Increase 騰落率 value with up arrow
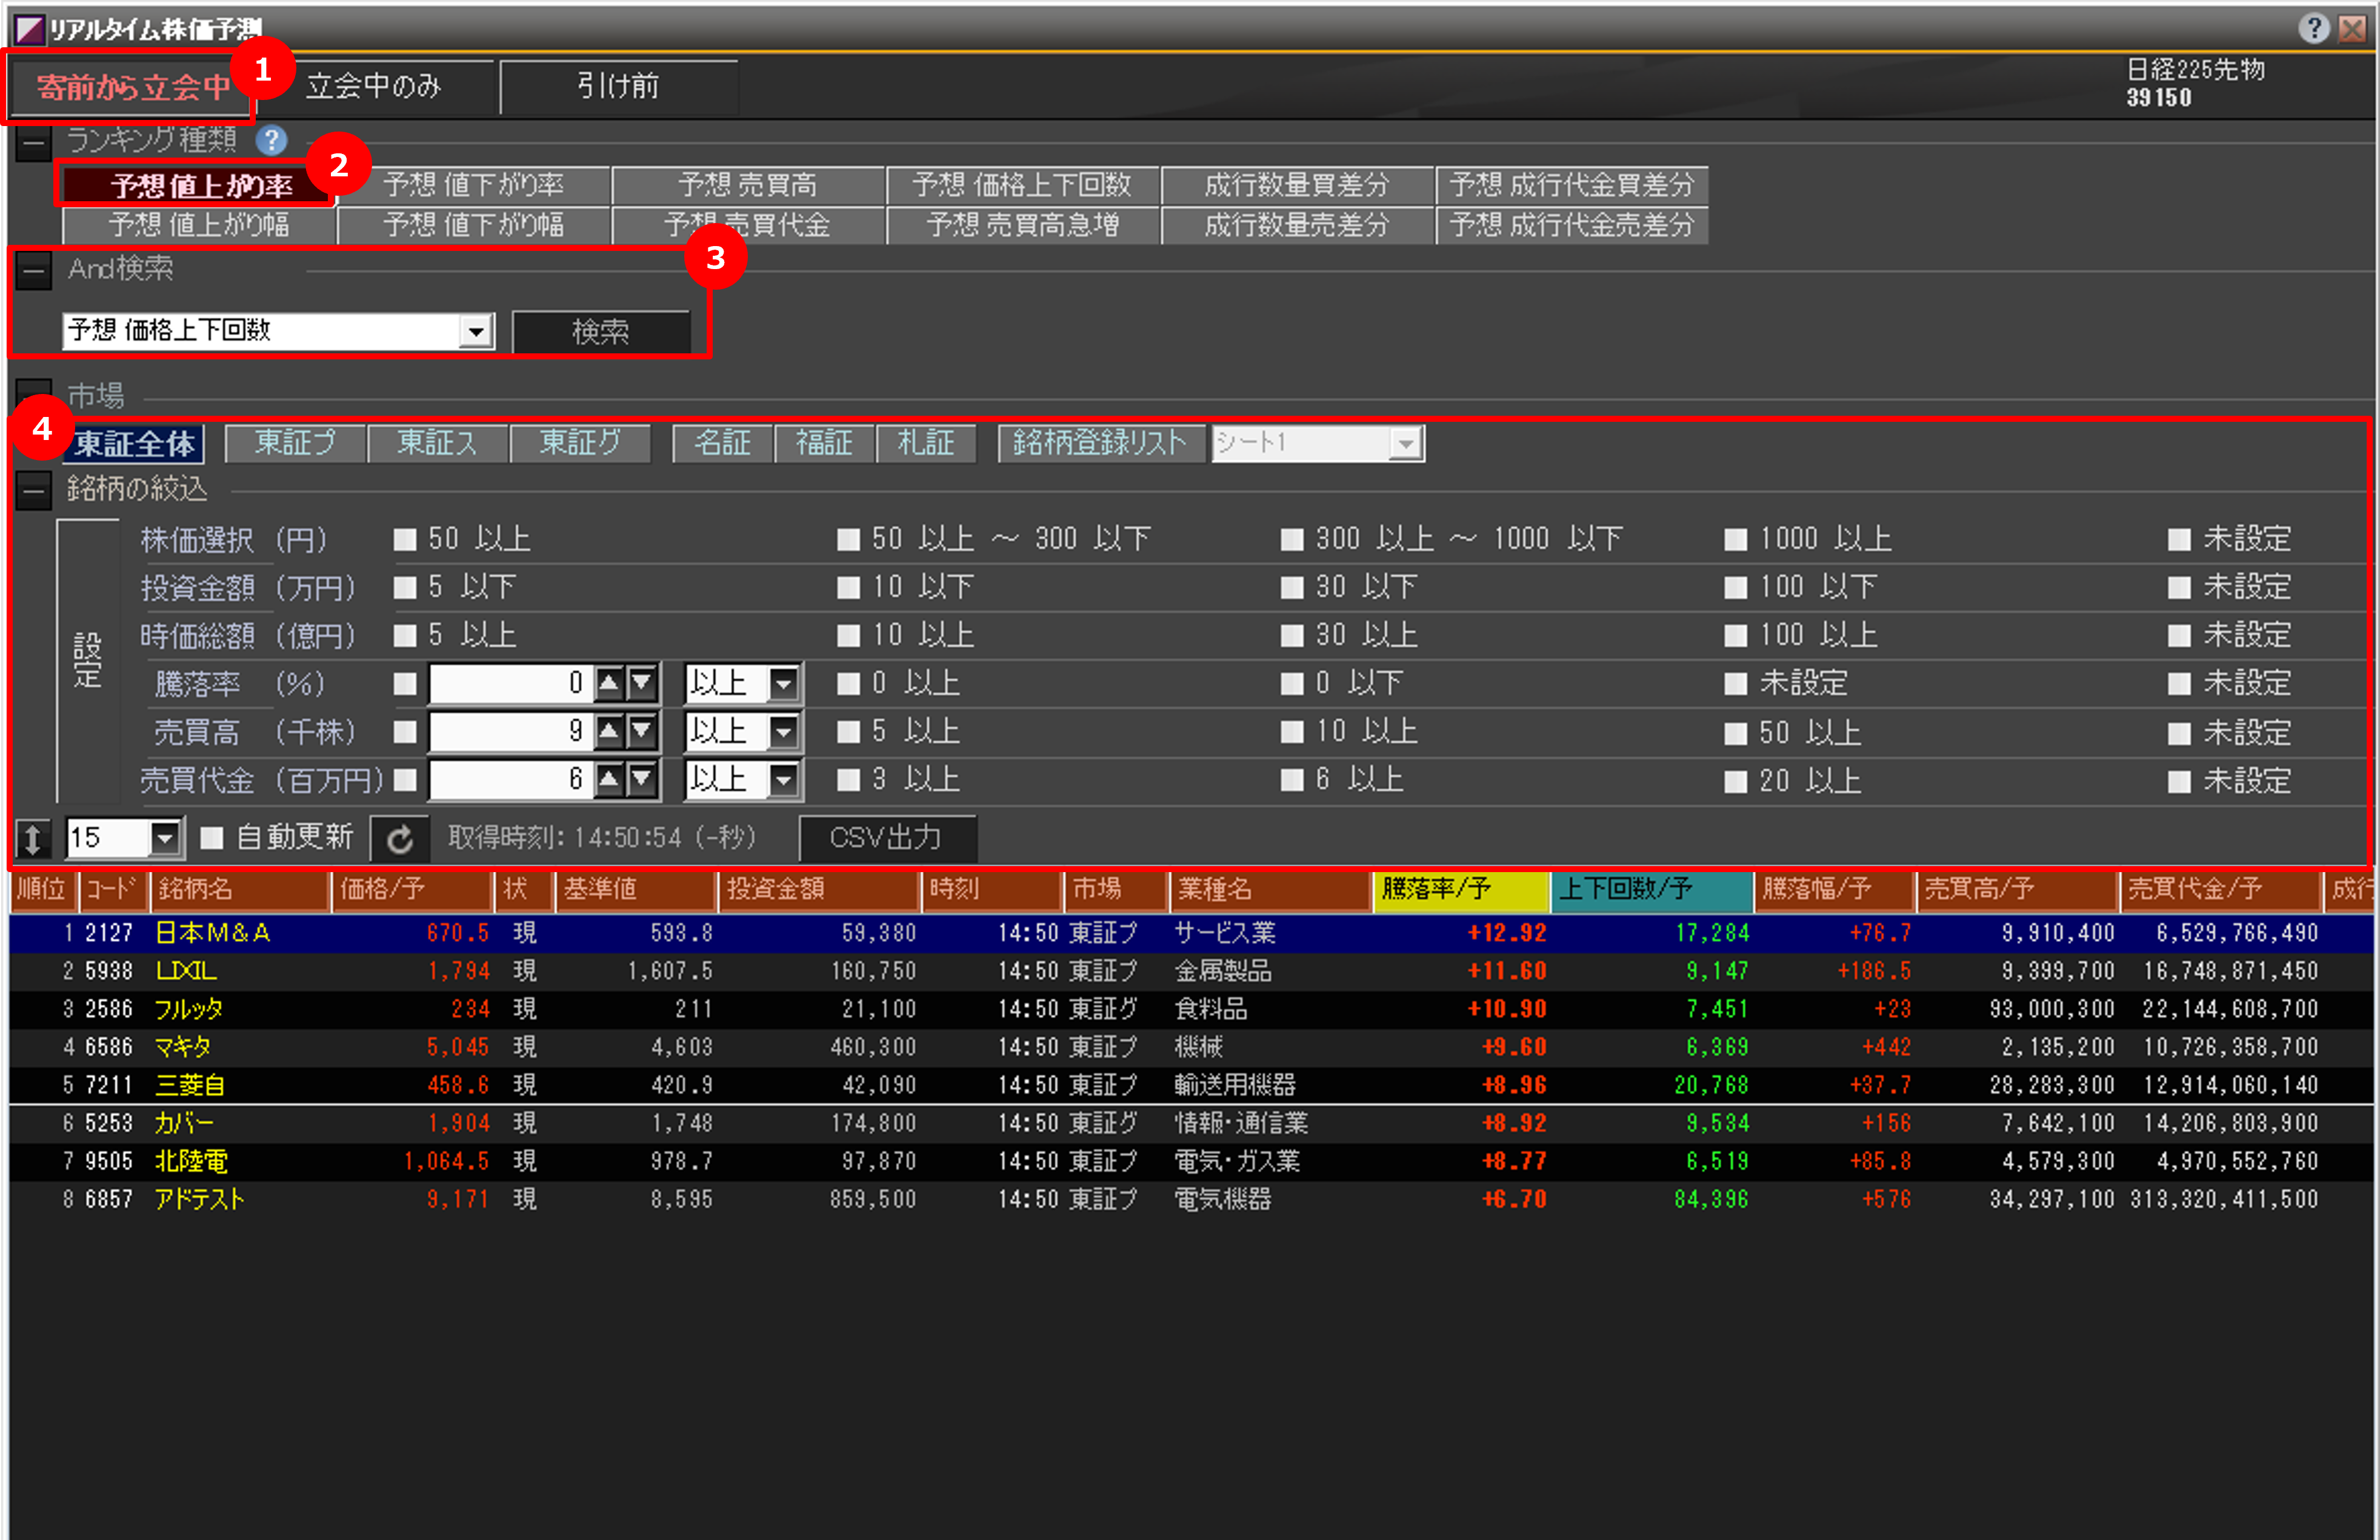This screenshot has width=2380, height=1540. [x=608, y=683]
